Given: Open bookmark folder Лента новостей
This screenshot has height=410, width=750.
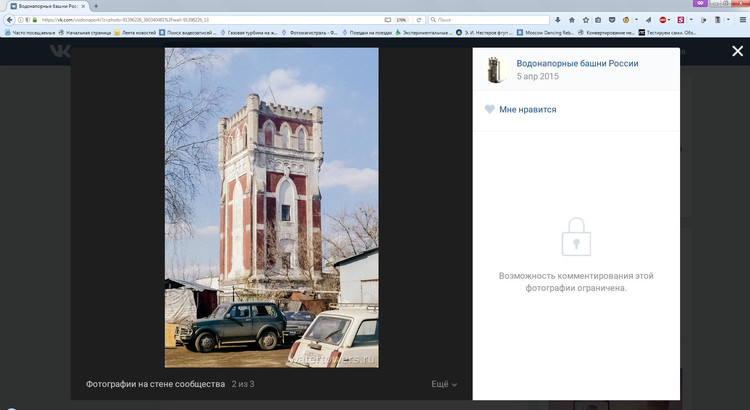Looking at the screenshot, I should point(135,33).
